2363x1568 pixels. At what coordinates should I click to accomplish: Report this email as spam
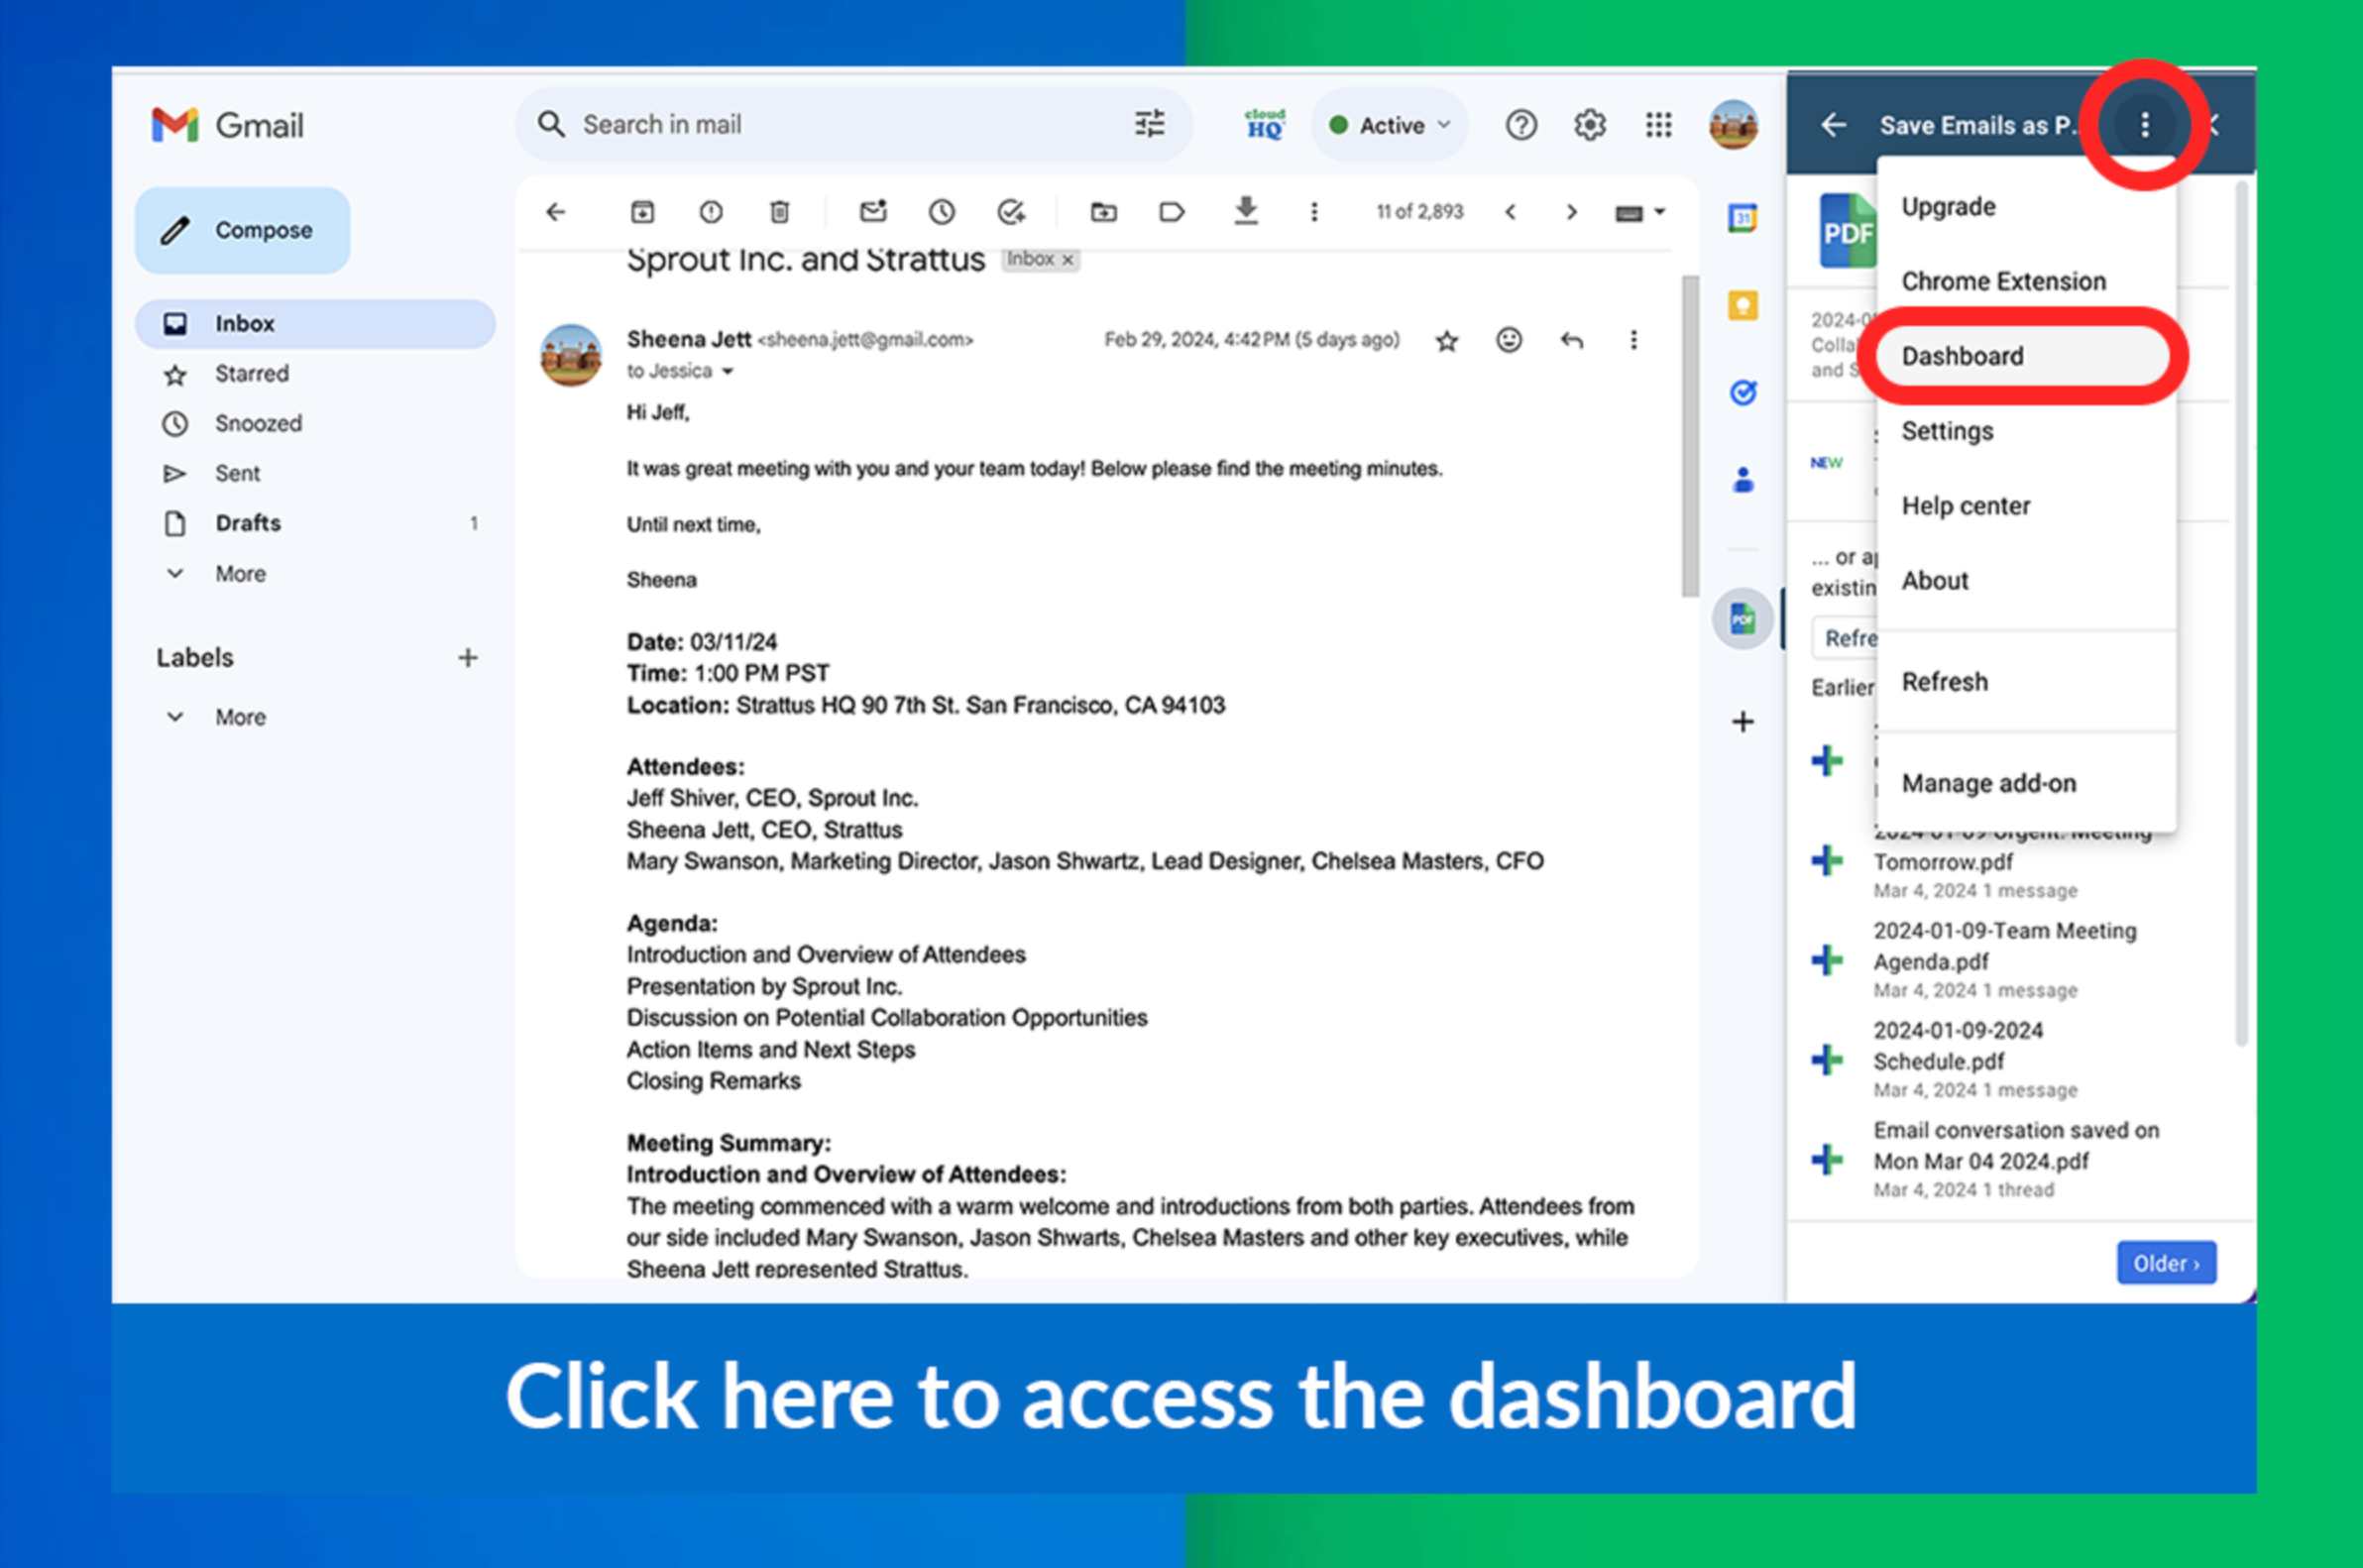[x=710, y=212]
